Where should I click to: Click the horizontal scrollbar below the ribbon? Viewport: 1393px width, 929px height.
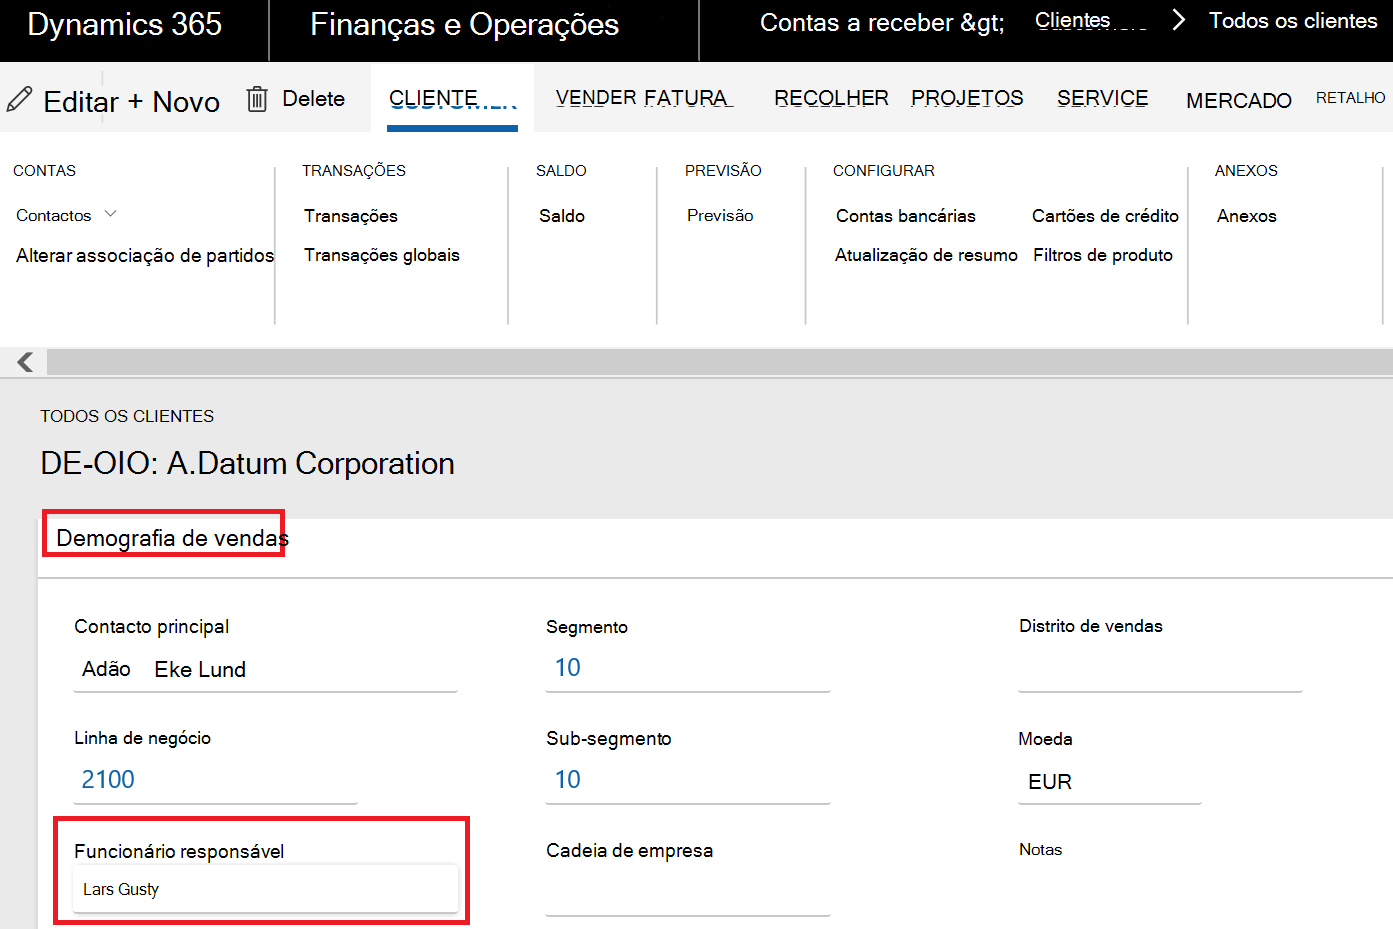point(720,362)
